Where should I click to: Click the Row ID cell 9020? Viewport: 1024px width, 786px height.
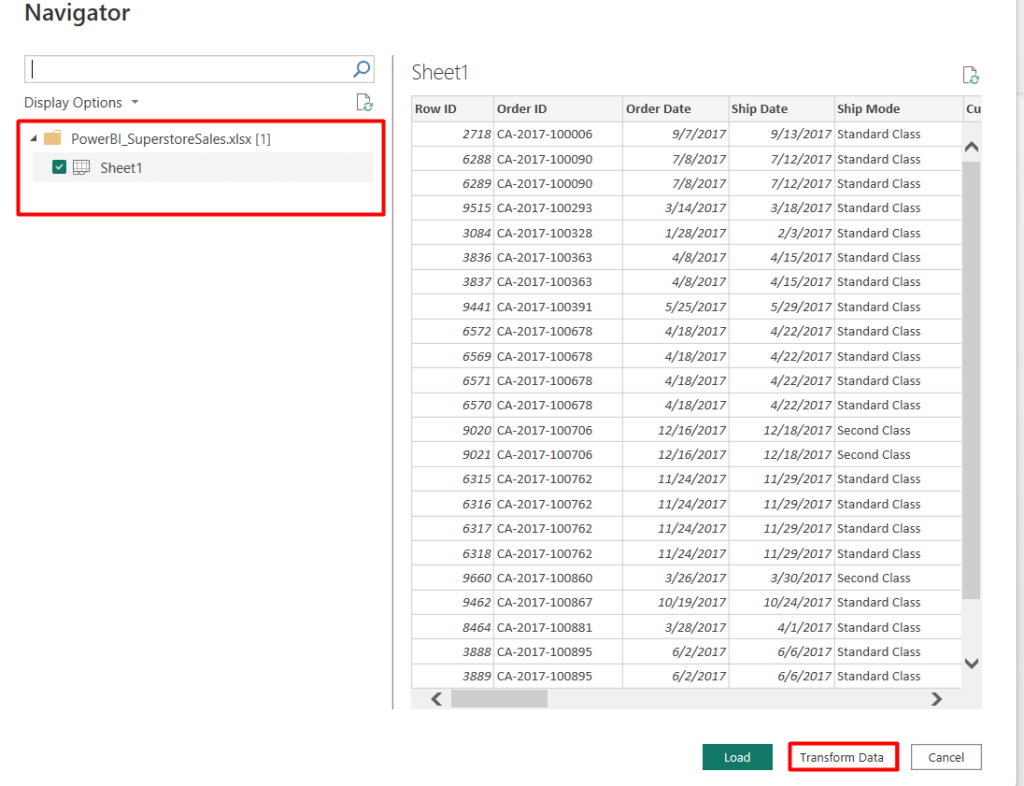452,430
